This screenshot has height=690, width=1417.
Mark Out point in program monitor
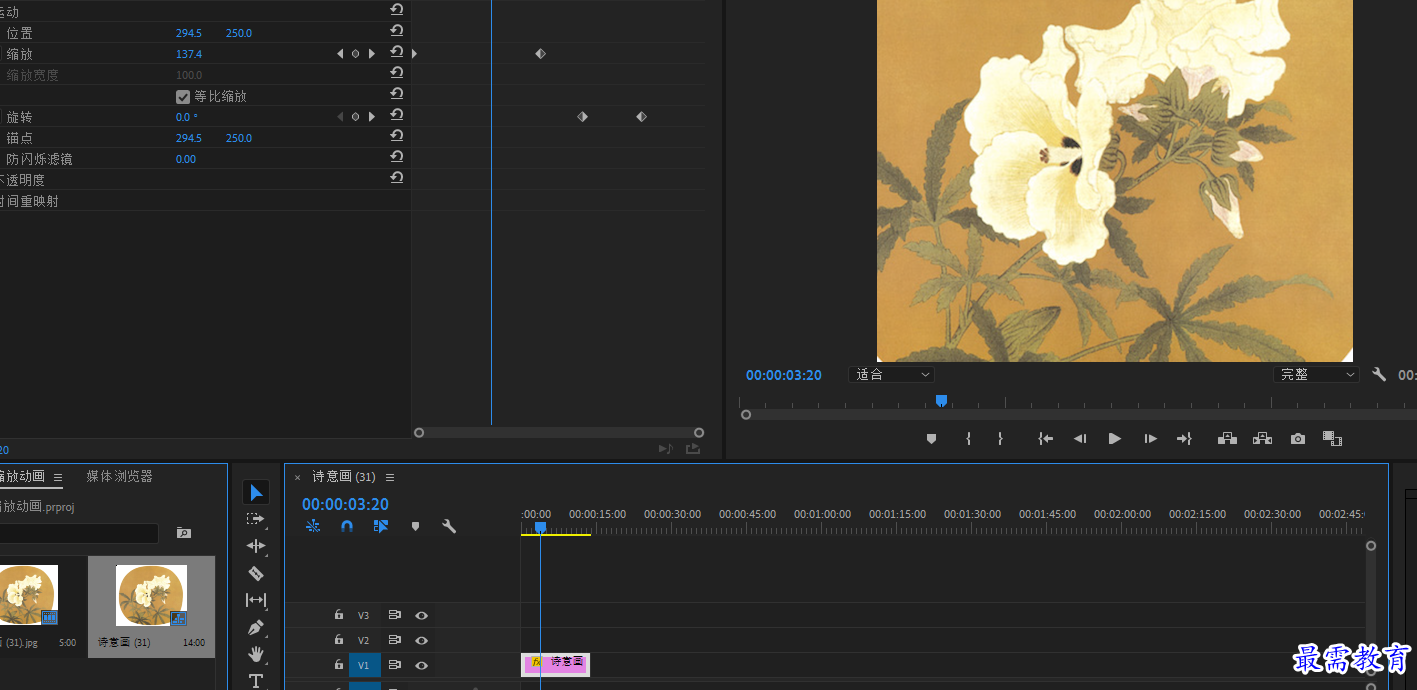(x=1000, y=438)
